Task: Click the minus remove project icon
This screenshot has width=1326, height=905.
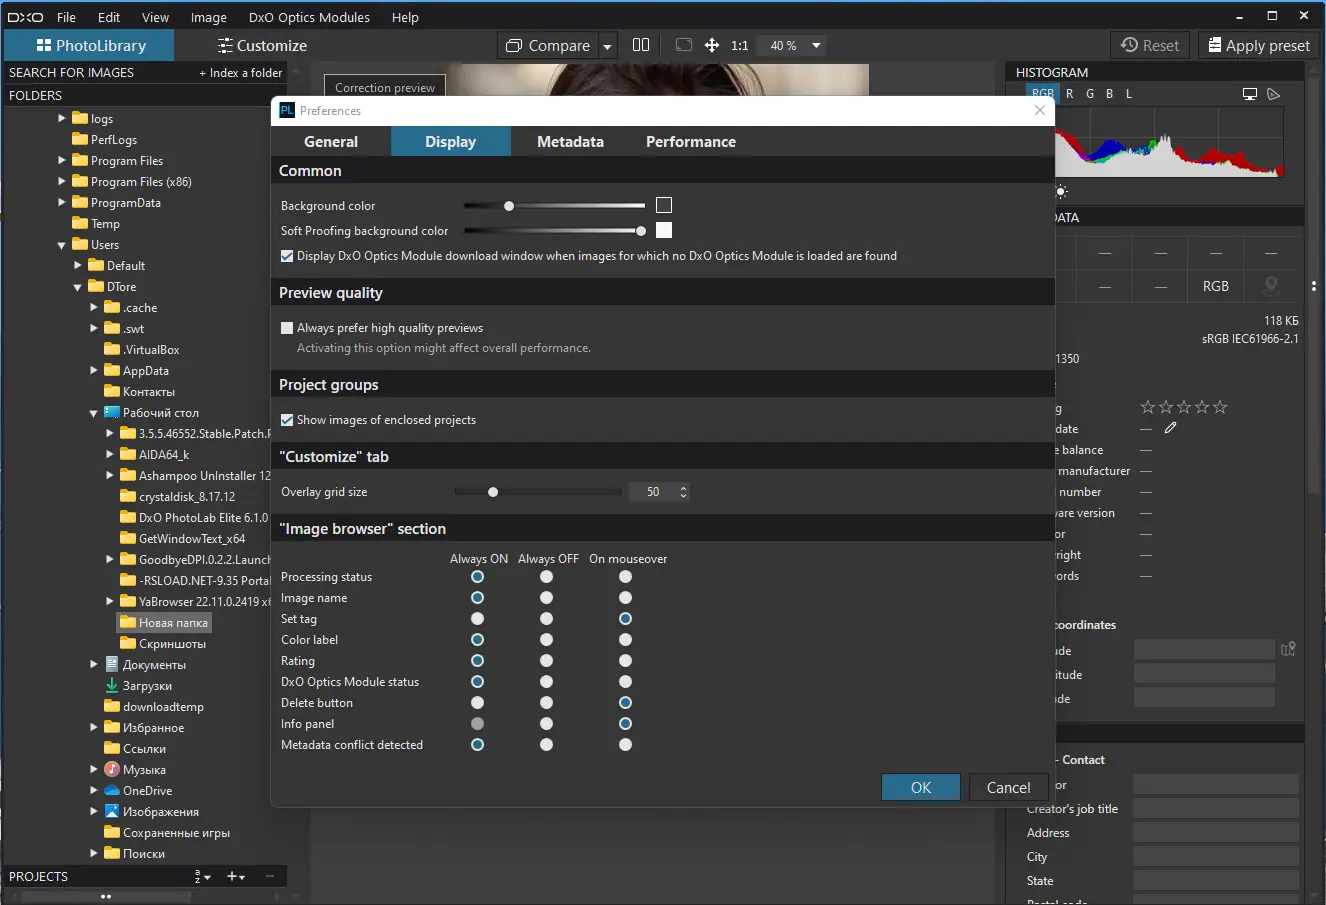Action: (x=270, y=876)
